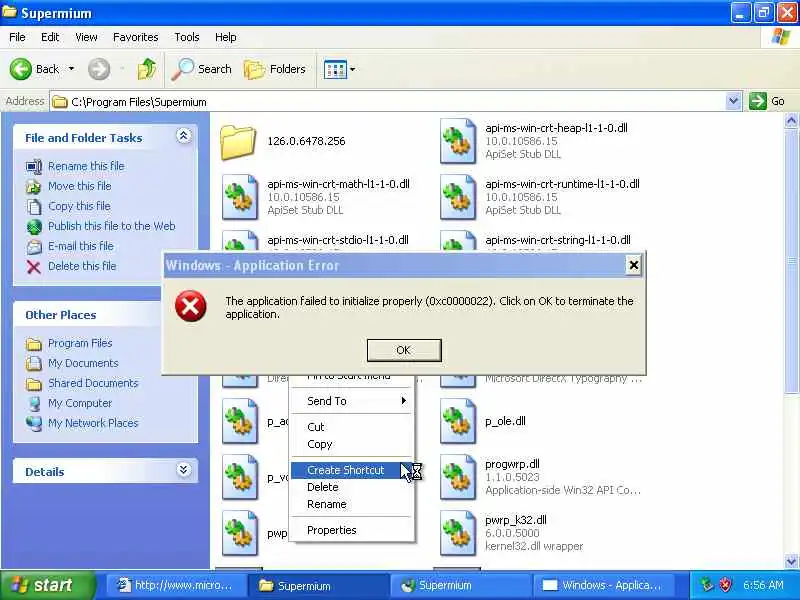Select the p_ole.dll file icon
This screenshot has height=600, width=800.
coord(458,421)
